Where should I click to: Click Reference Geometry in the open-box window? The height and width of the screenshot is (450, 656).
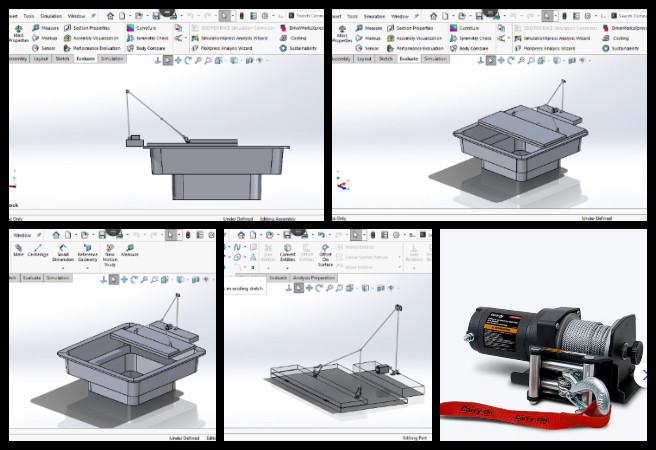(x=87, y=253)
